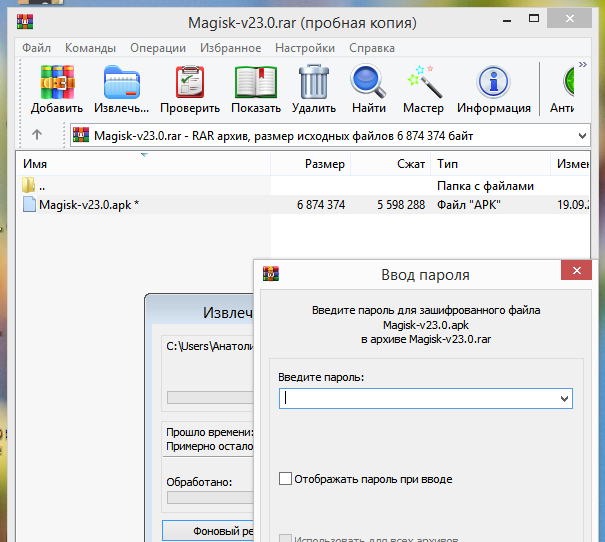Close the Magisk-v23.0.rar WinRAR window
The height and width of the screenshot is (542, 605).
(x=570, y=19)
